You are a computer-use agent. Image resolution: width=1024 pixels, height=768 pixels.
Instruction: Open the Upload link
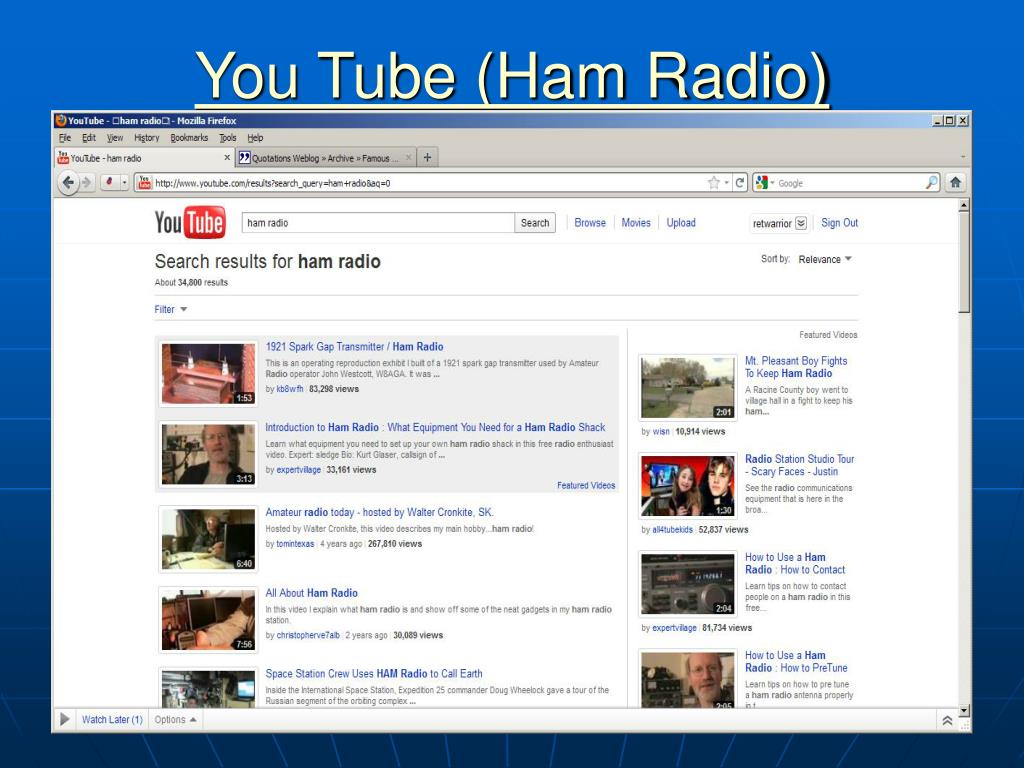[x=680, y=223]
